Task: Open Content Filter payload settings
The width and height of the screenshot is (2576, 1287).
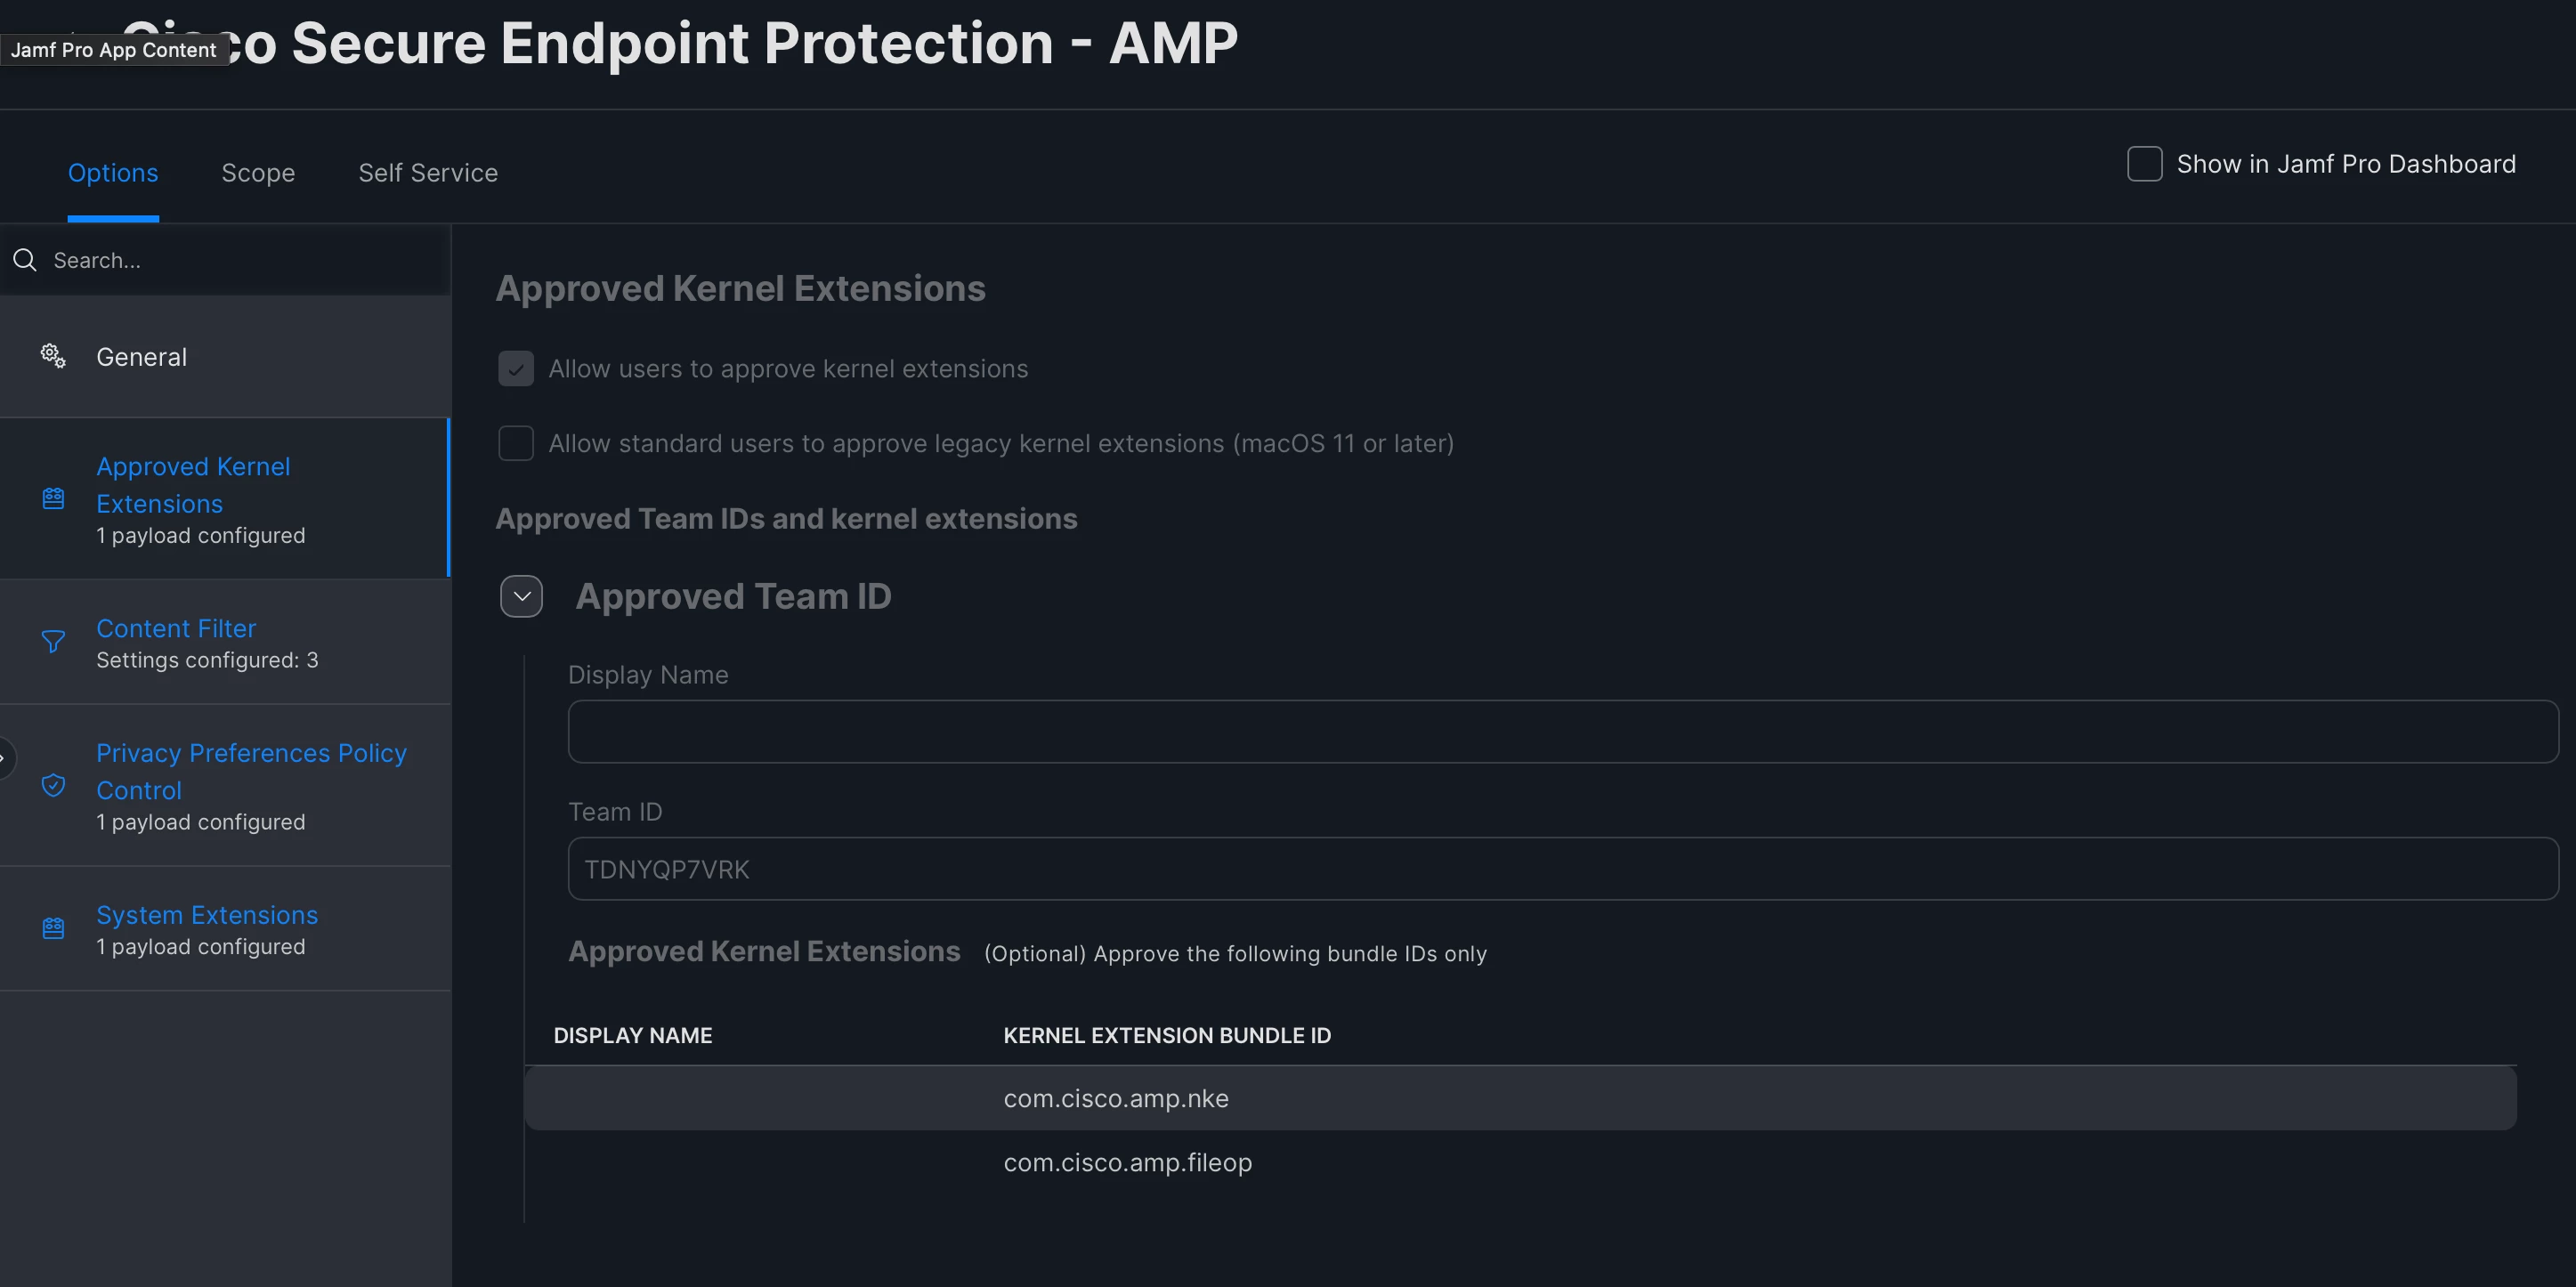Action: pyautogui.click(x=225, y=642)
